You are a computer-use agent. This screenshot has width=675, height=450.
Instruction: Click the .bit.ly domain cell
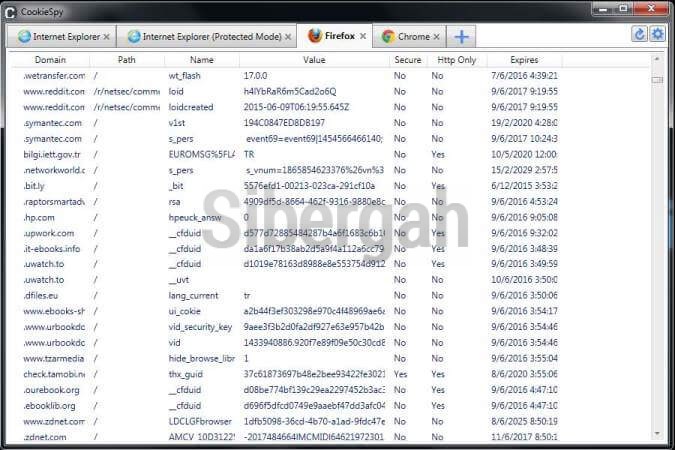(34, 186)
